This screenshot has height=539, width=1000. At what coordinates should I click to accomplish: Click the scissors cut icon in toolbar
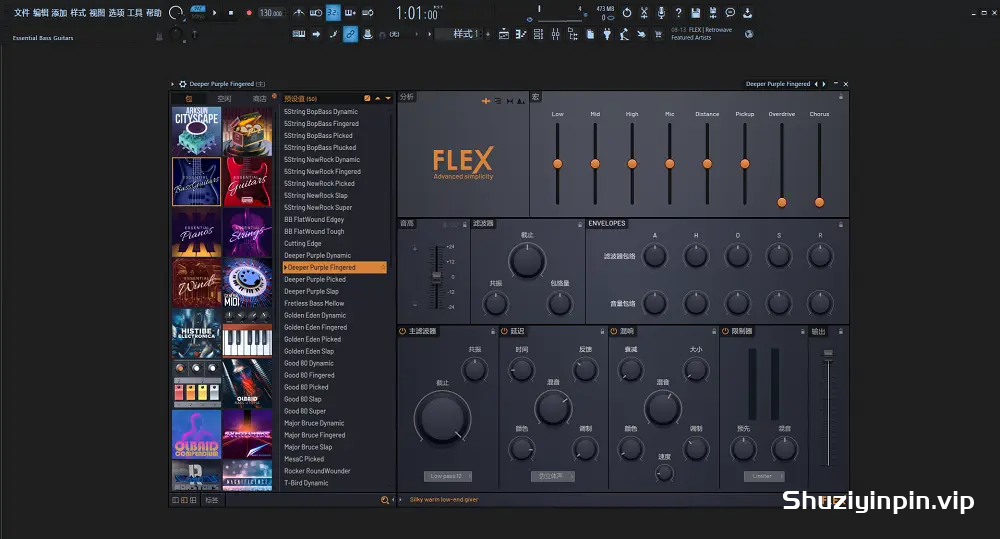(644, 13)
